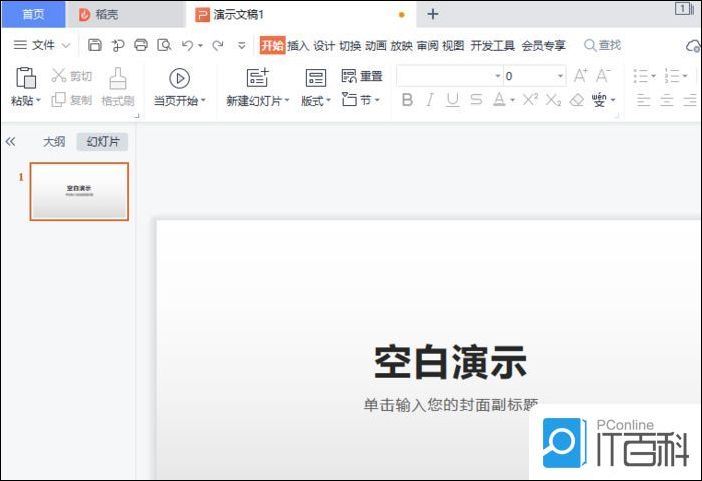Undo the last action
The height and width of the screenshot is (481, 702).
click(188, 45)
